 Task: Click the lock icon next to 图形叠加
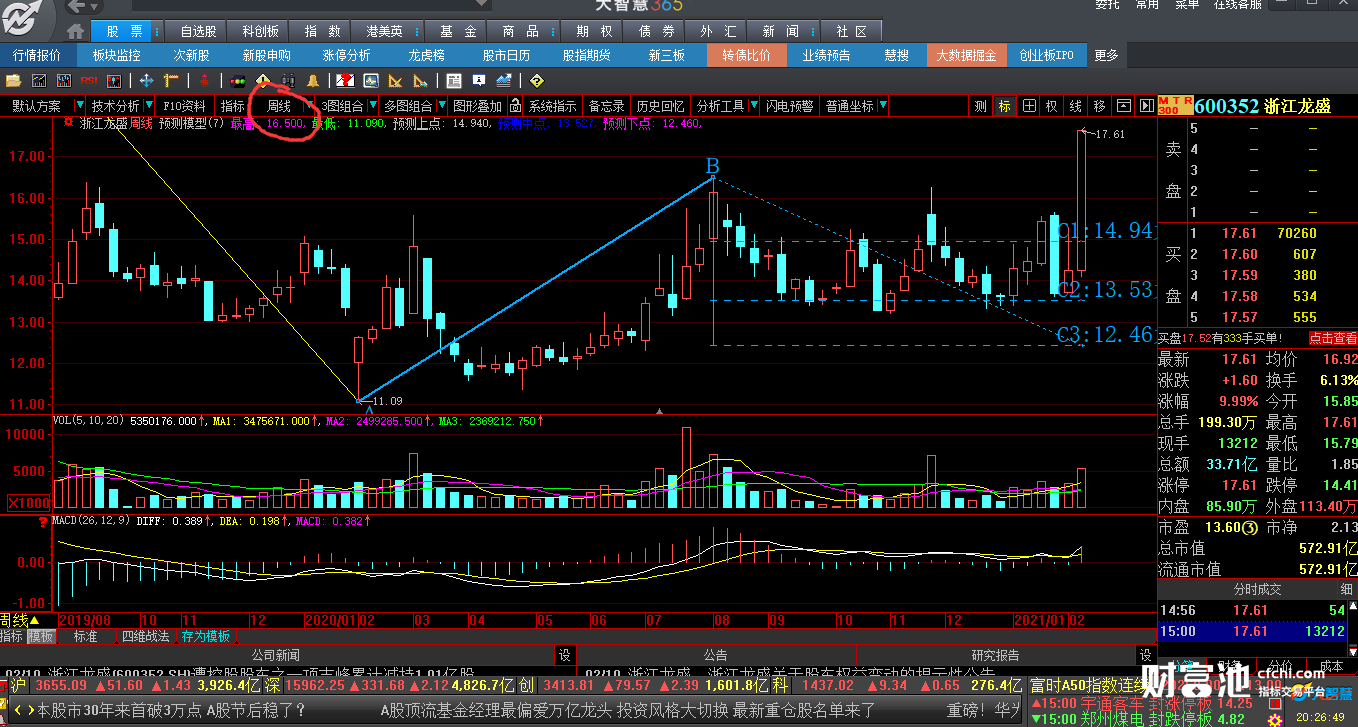(515, 106)
